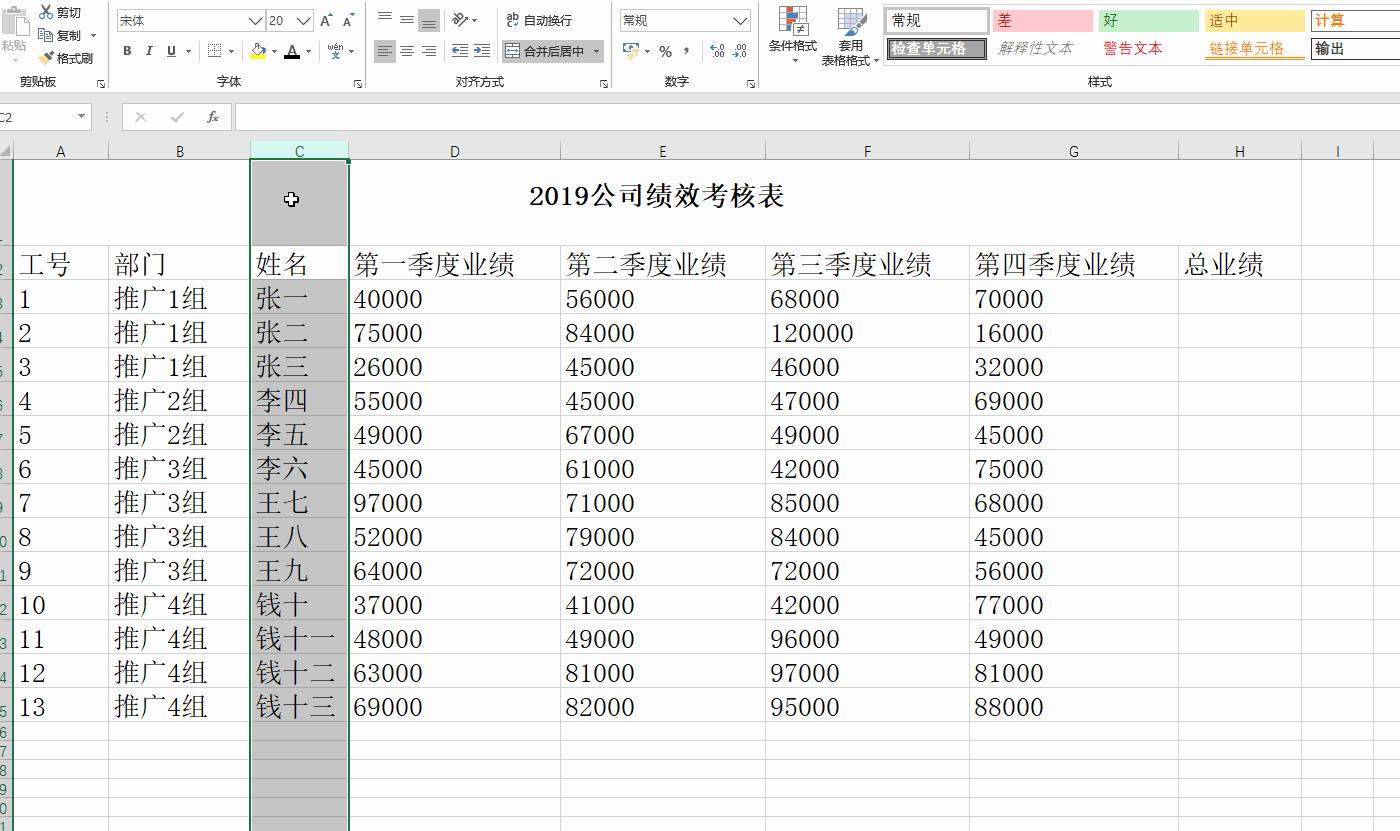The height and width of the screenshot is (831, 1400).
Task: Apply the 链接单元格 (Linked Cell) style
Action: 1254,48
